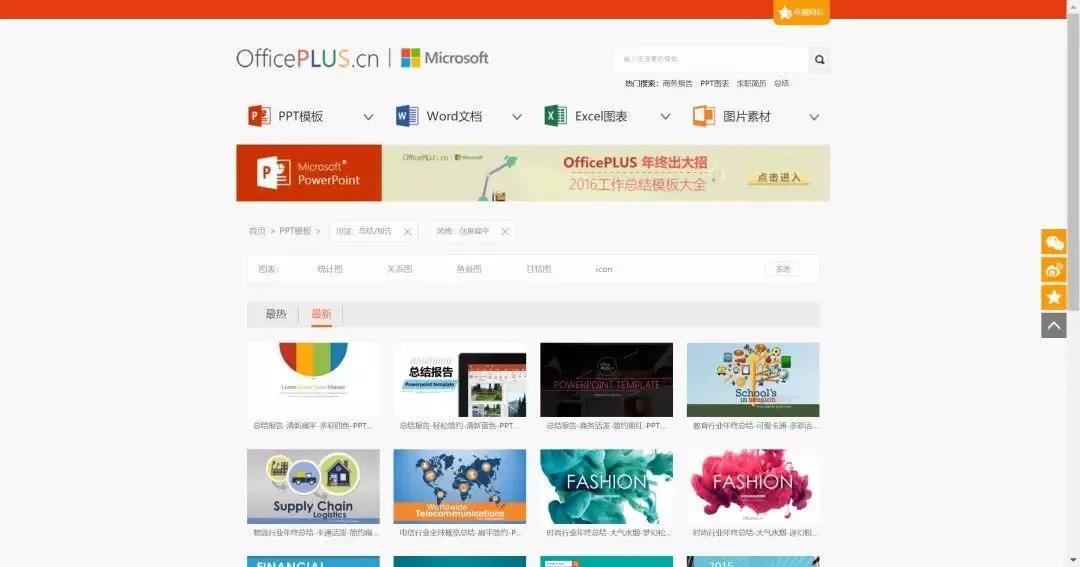Click hot search term PPT图表

pyautogui.click(x=714, y=83)
